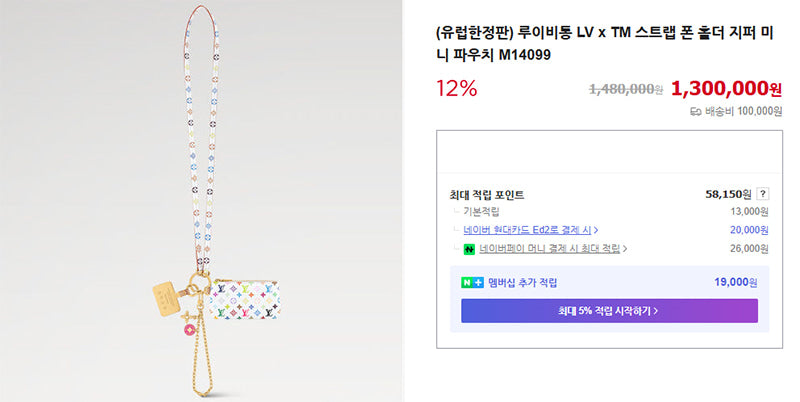
Task: Expand chevron after 네이버 현대카드 Ed2로 결제 시
Action: [x=596, y=231]
